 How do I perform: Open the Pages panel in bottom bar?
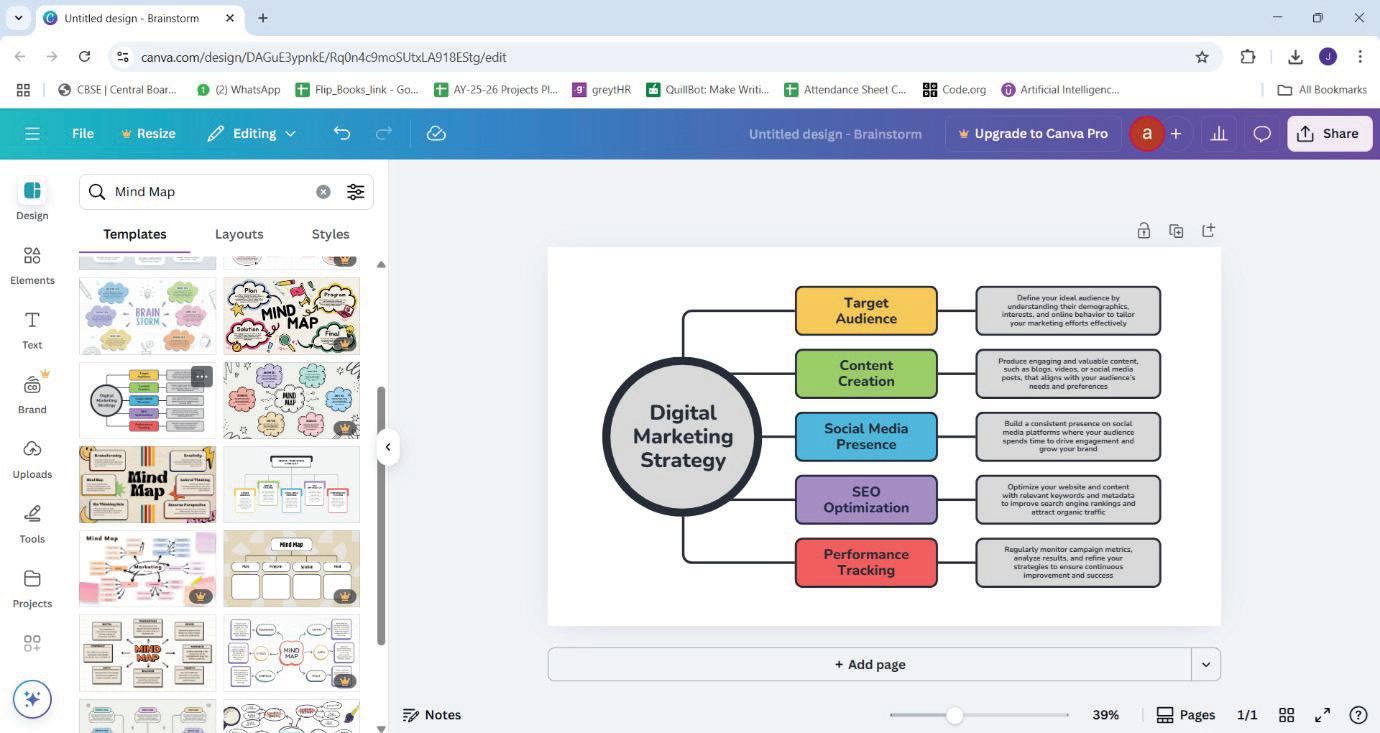coord(1186,715)
